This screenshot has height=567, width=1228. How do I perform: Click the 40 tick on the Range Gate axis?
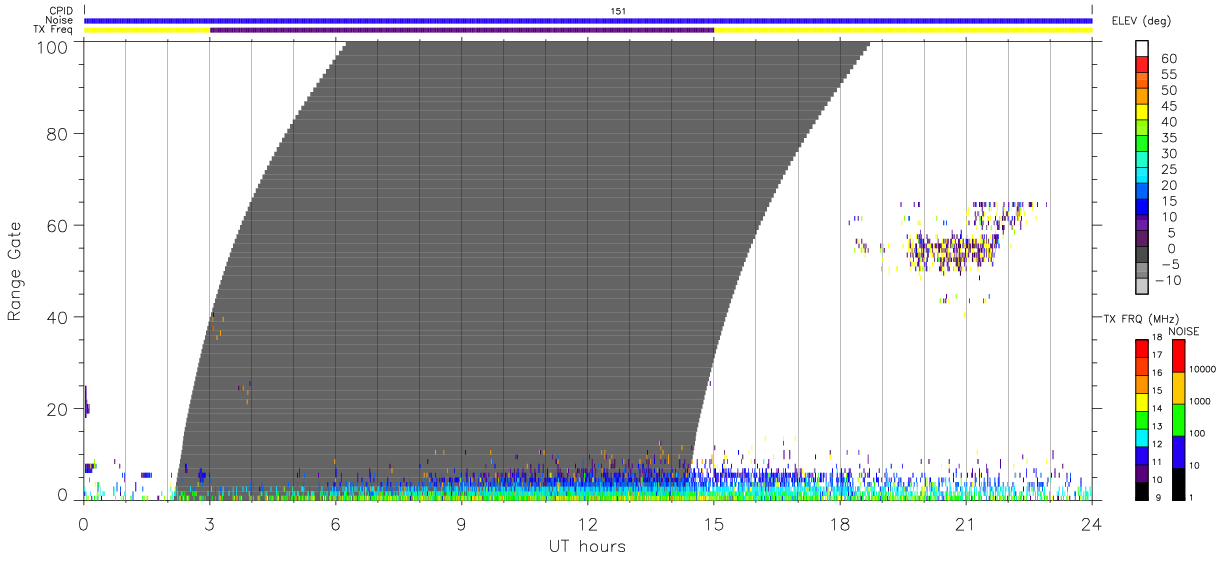pos(58,317)
